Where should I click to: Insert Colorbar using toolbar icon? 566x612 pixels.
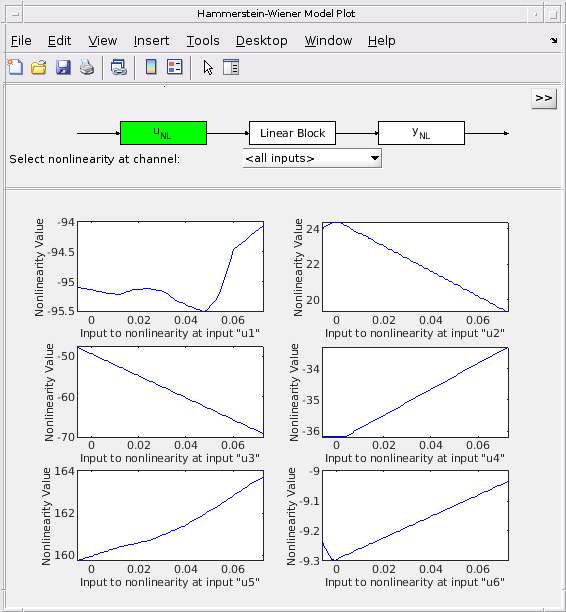pos(151,67)
